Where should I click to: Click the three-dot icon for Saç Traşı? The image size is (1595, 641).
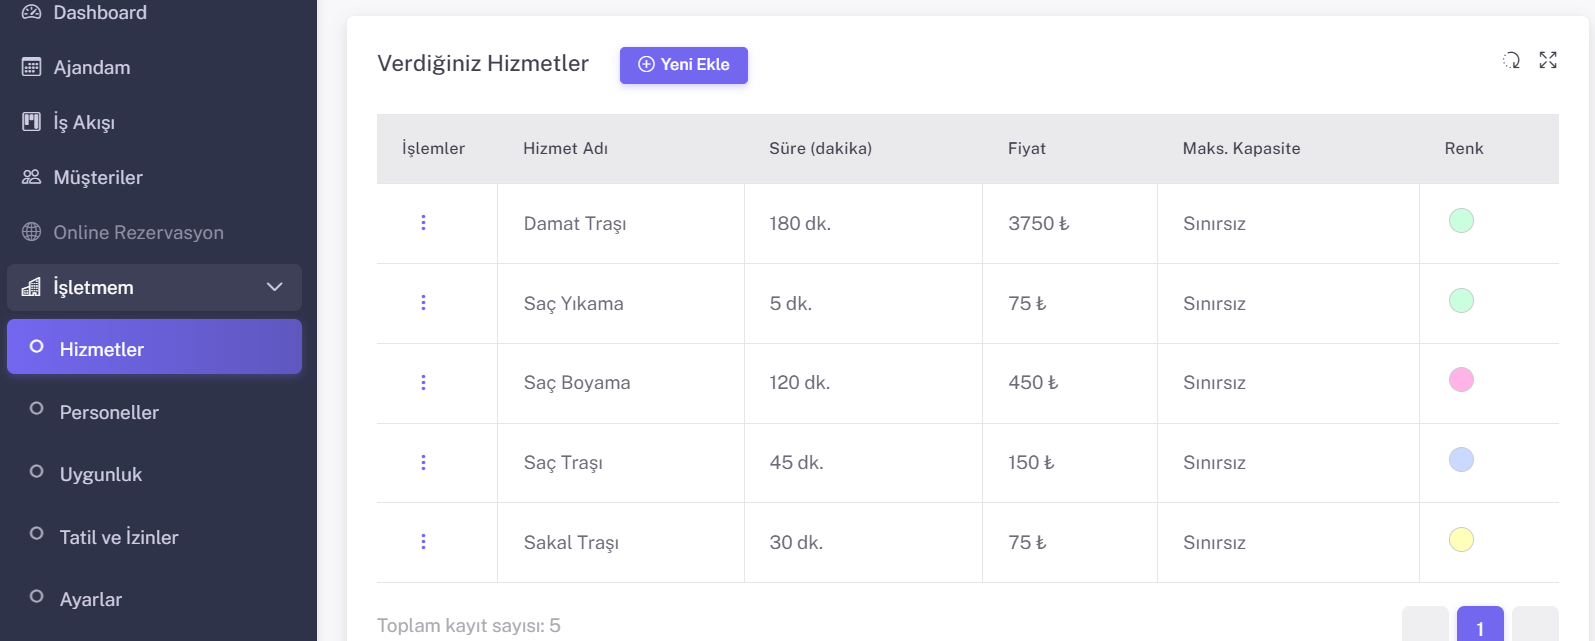click(423, 462)
